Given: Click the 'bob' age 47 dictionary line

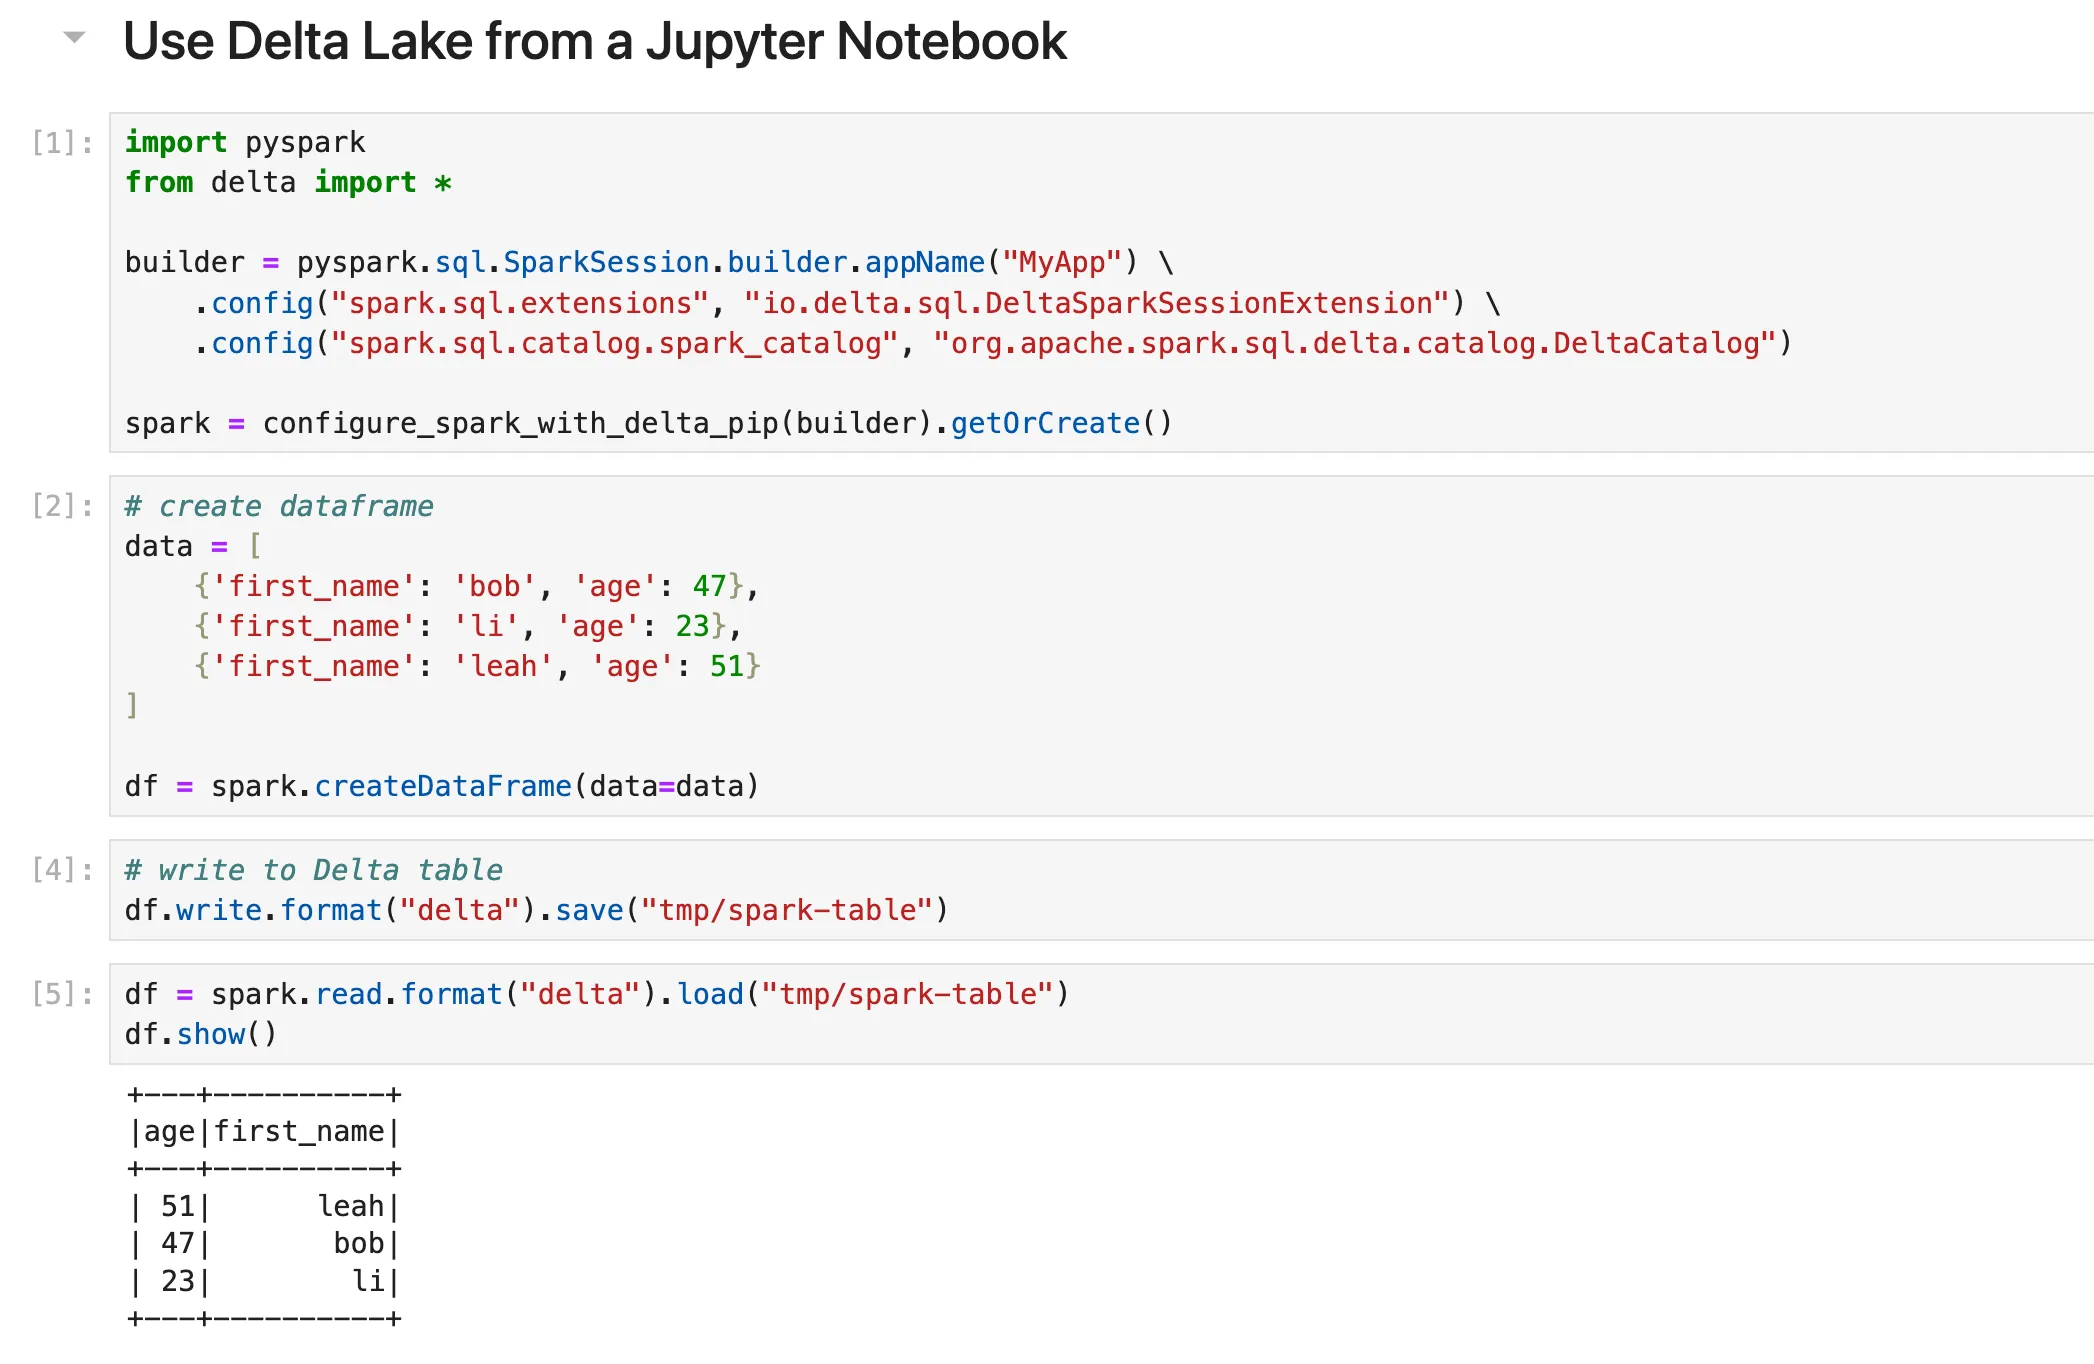Looking at the screenshot, I should (476, 586).
